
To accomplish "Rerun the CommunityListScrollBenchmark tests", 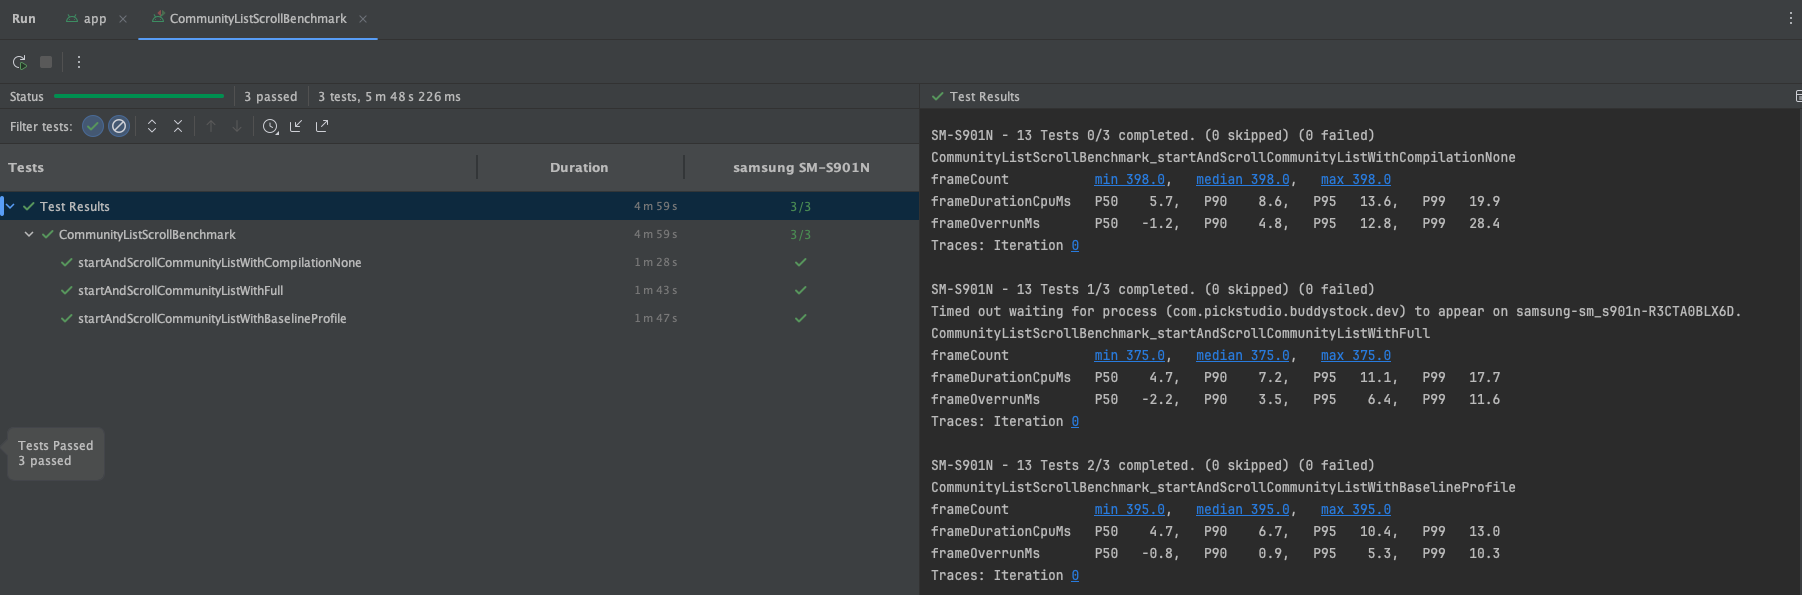I will [x=19, y=62].
